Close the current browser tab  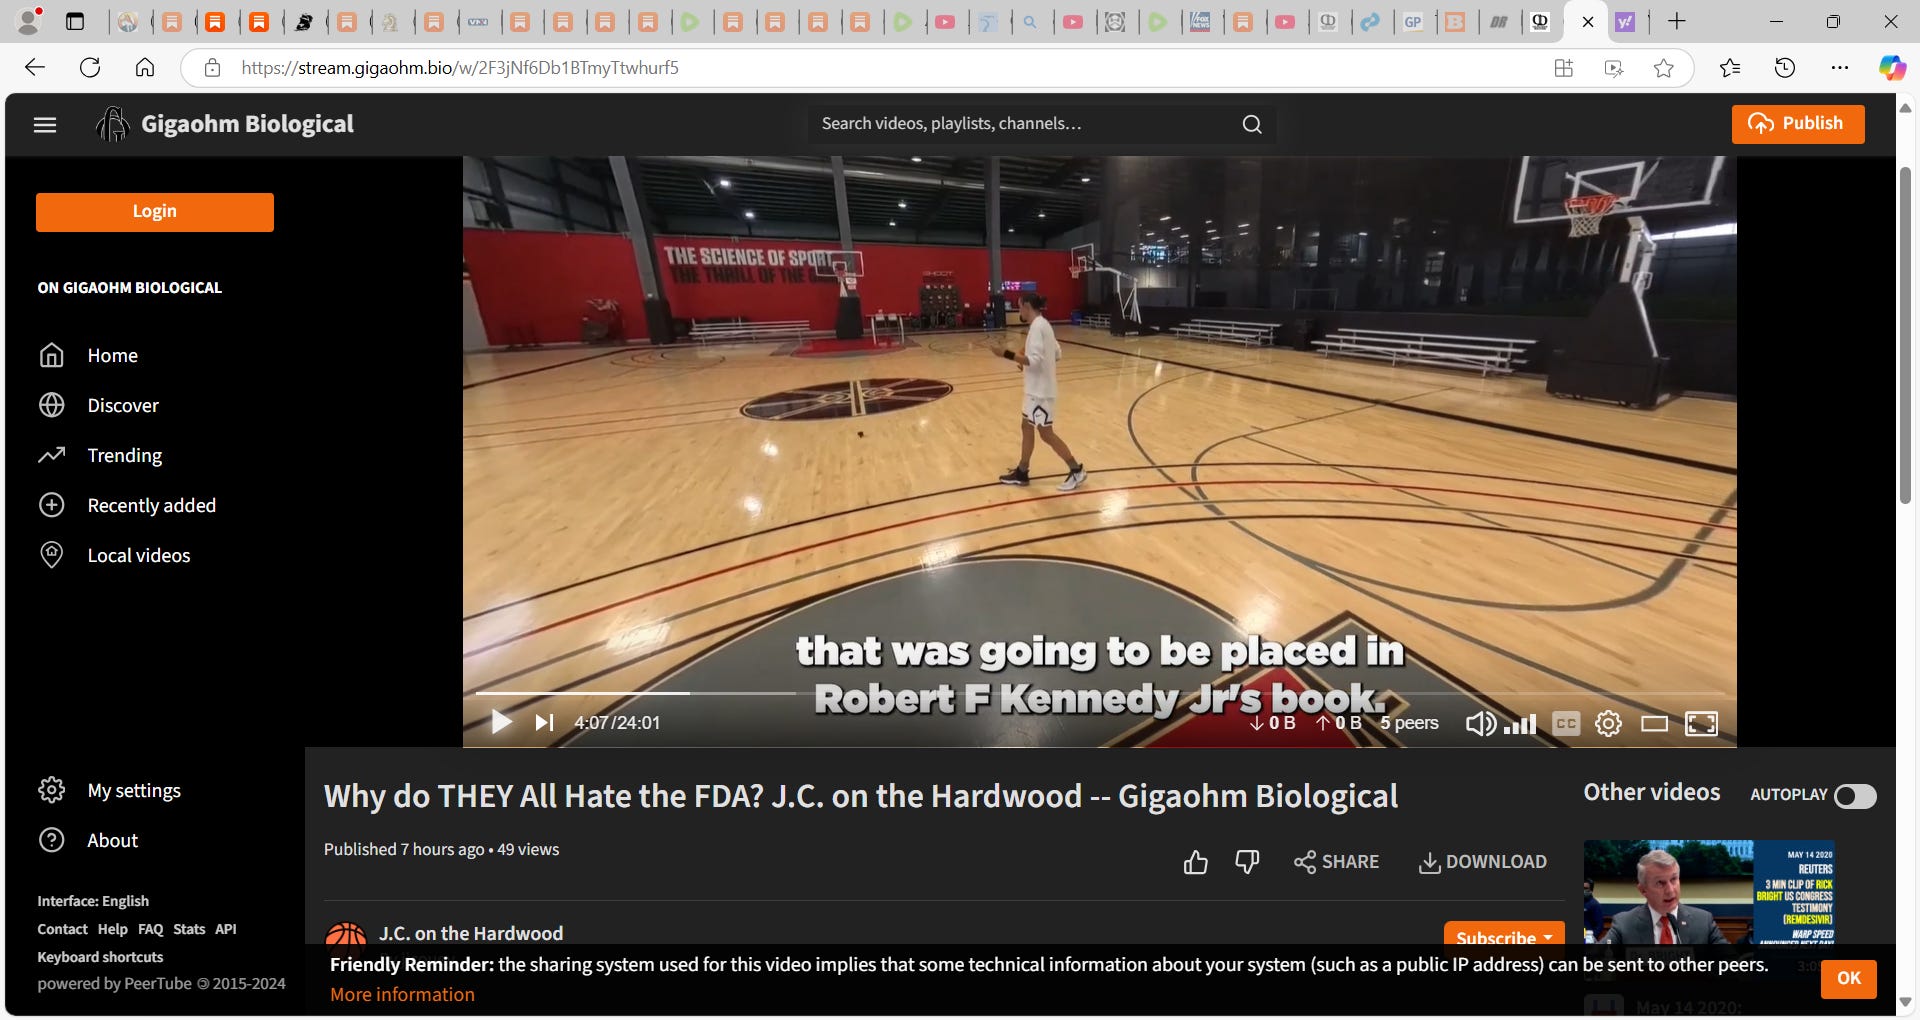coord(1588,21)
